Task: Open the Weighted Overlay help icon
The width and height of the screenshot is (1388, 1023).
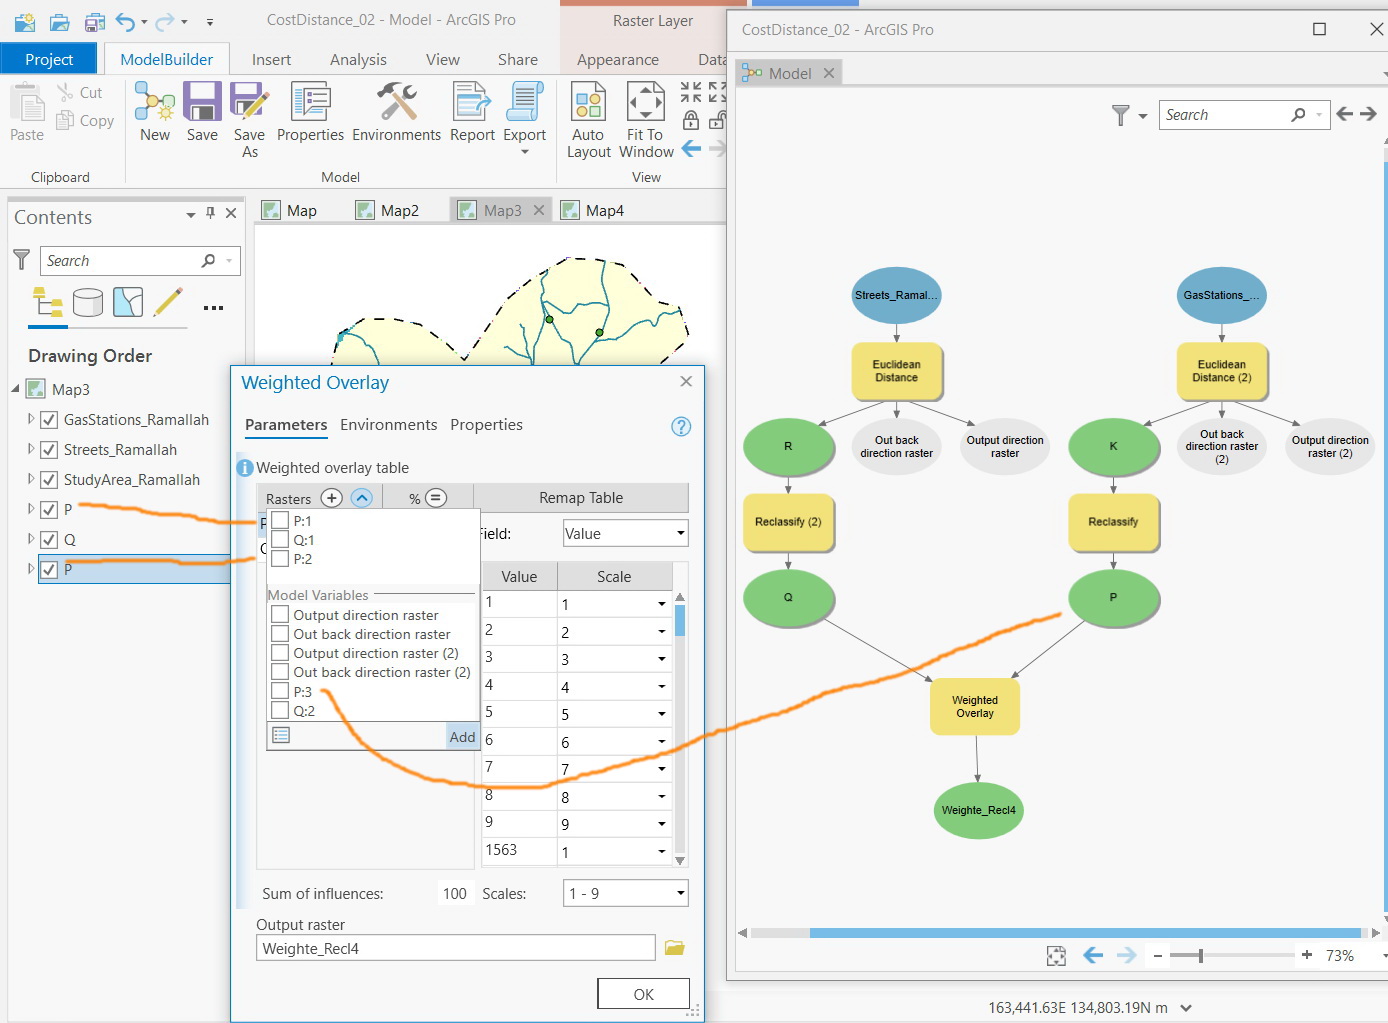Action: pyautogui.click(x=681, y=426)
